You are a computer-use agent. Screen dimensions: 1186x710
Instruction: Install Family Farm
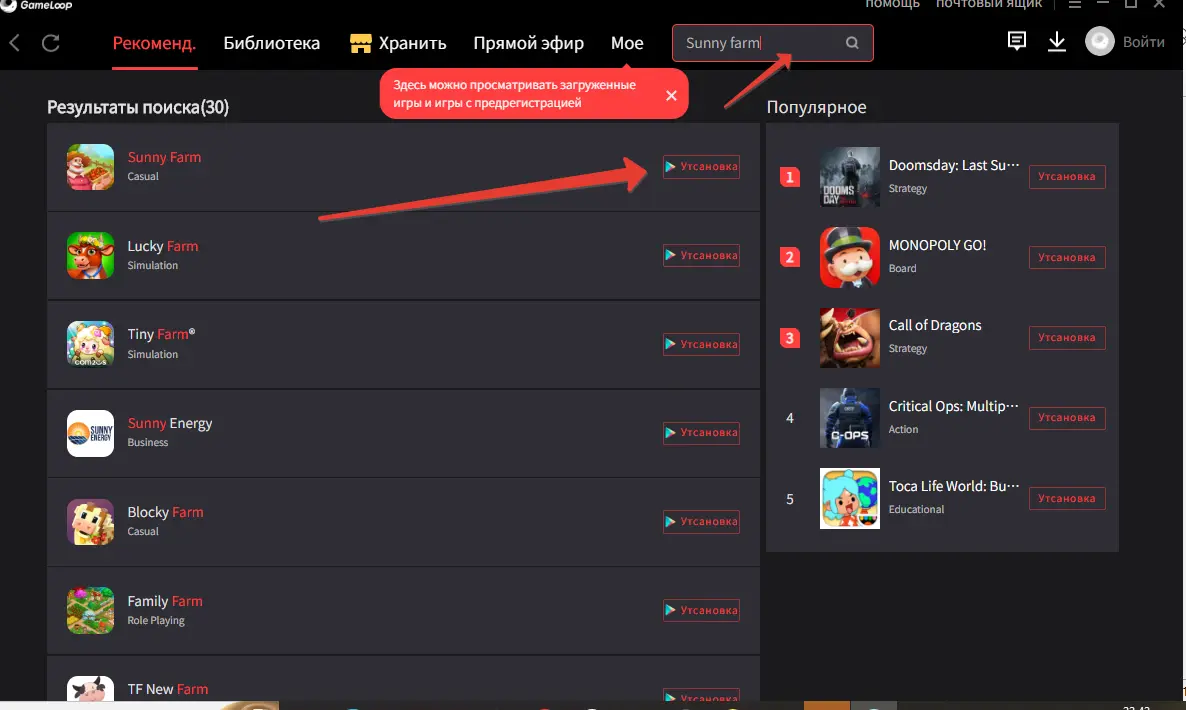[701, 610]
